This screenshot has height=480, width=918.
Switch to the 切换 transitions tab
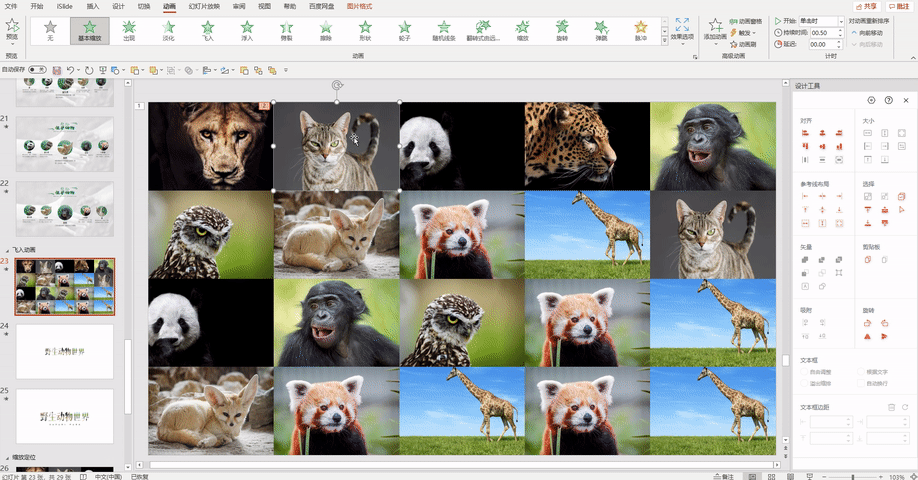click(x=144, y=6)
